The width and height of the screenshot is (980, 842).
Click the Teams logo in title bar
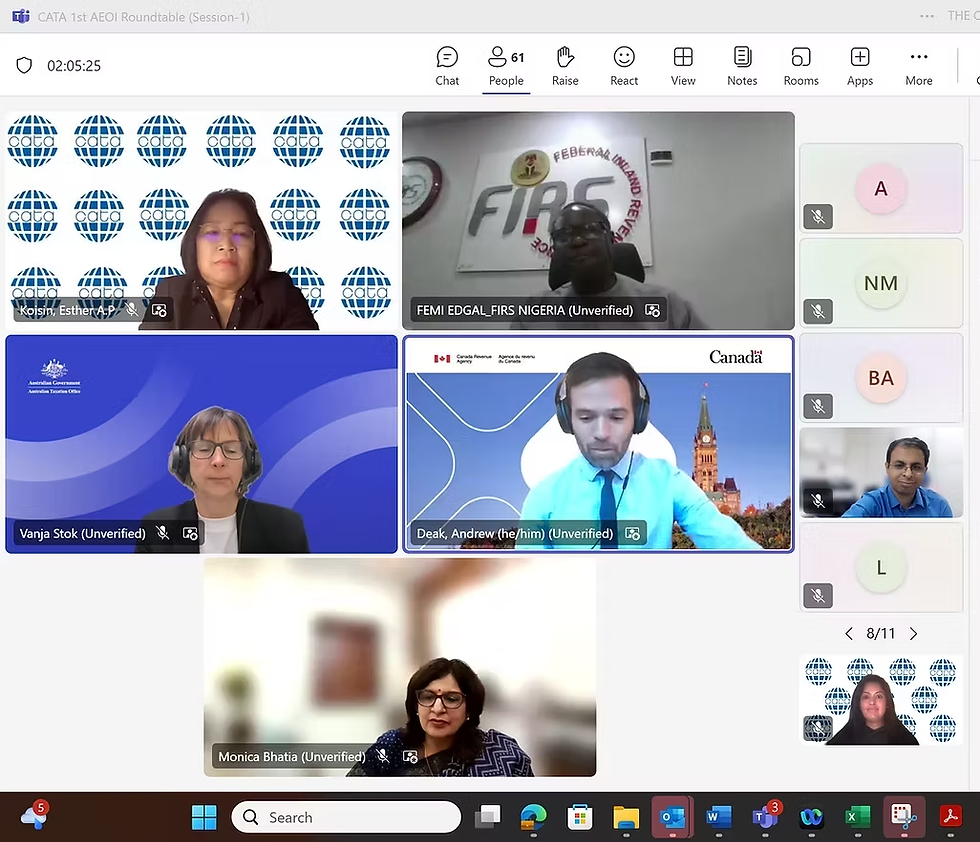point(21,16)
